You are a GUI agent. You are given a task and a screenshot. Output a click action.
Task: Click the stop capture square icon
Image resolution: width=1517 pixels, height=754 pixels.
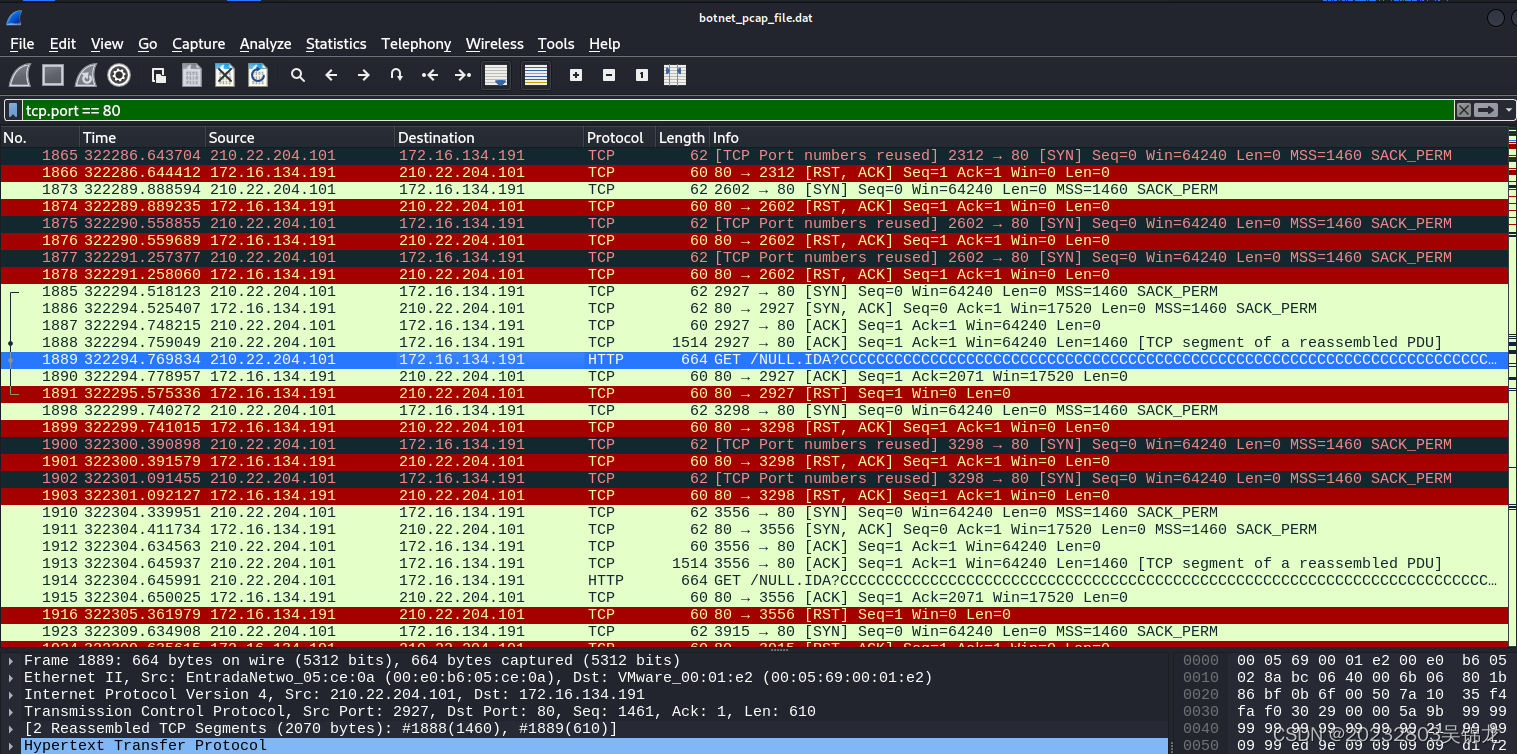point(53,75)
